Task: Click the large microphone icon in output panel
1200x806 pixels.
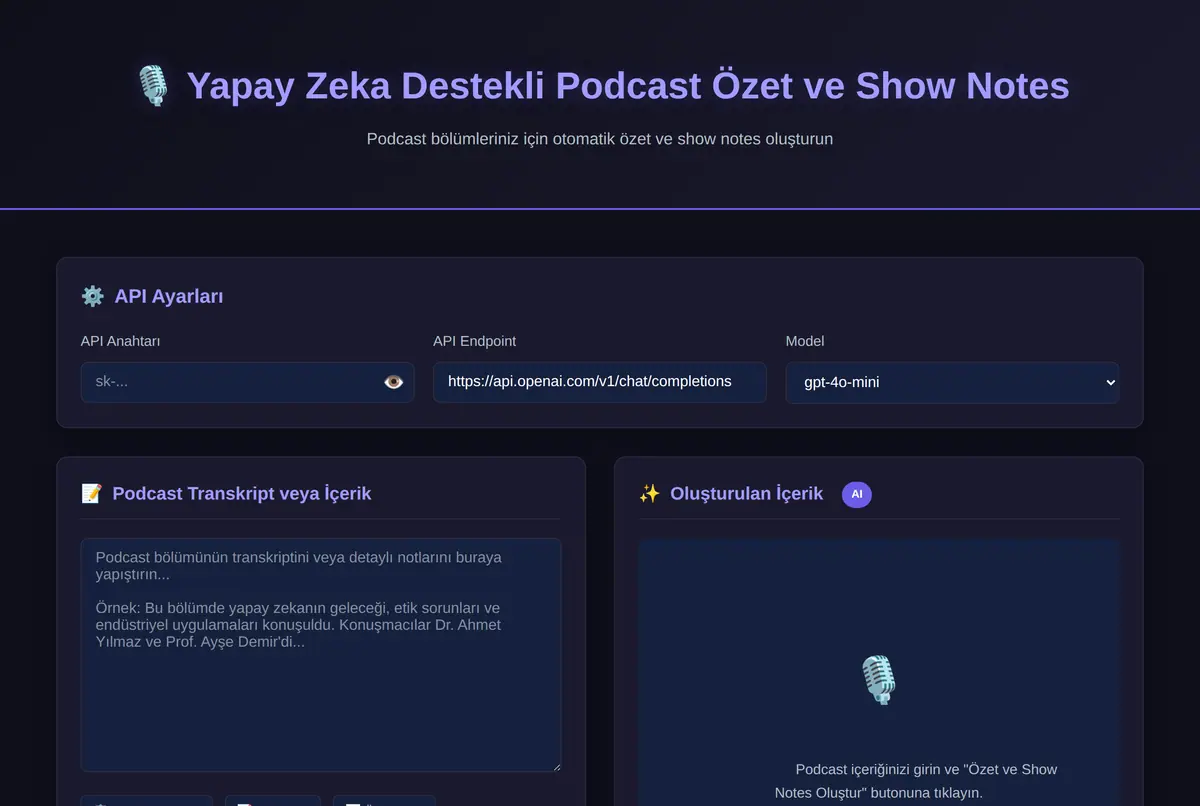Action: 878,680
